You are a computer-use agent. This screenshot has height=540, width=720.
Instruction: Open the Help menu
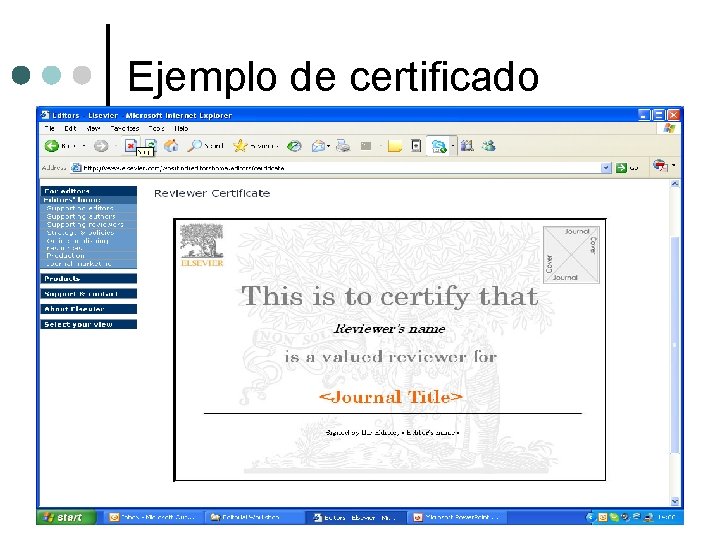pos(181,128)
